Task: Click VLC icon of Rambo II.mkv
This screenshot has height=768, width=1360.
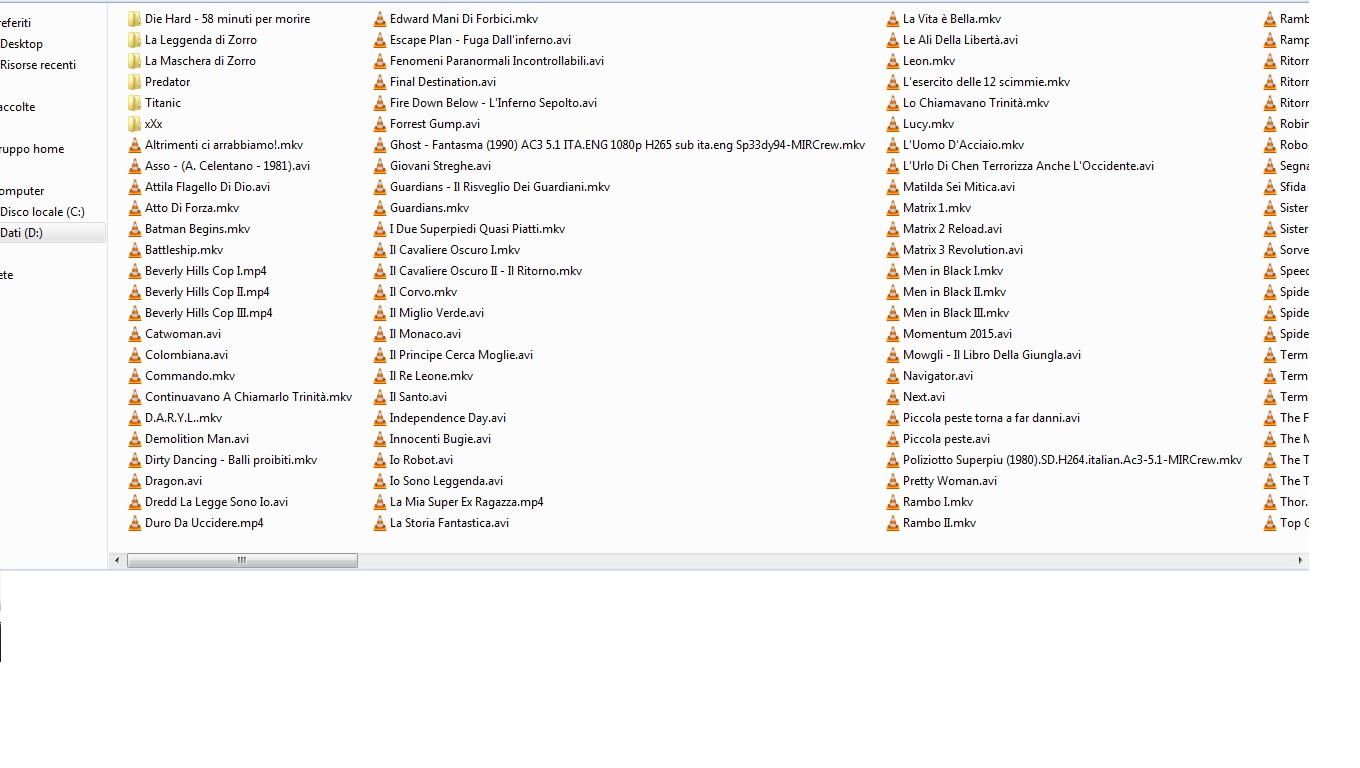Action: point(893,523)
